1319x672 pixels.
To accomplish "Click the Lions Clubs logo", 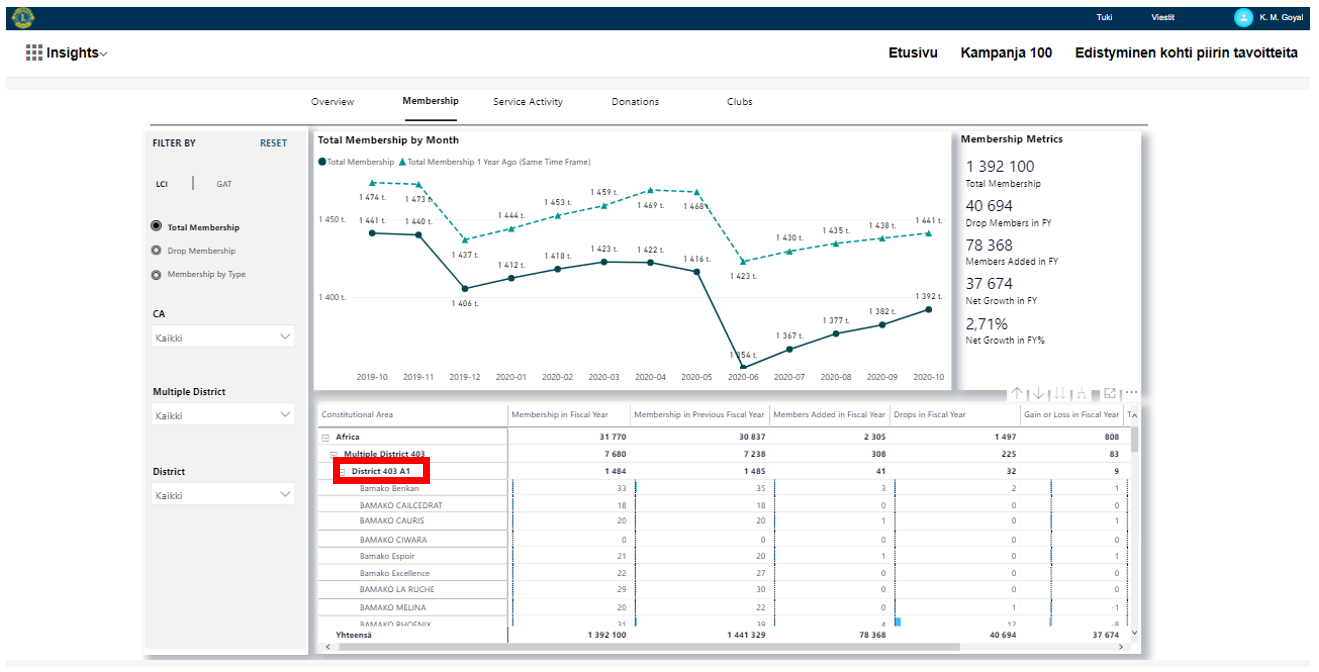I will click(x=23, y=17).
